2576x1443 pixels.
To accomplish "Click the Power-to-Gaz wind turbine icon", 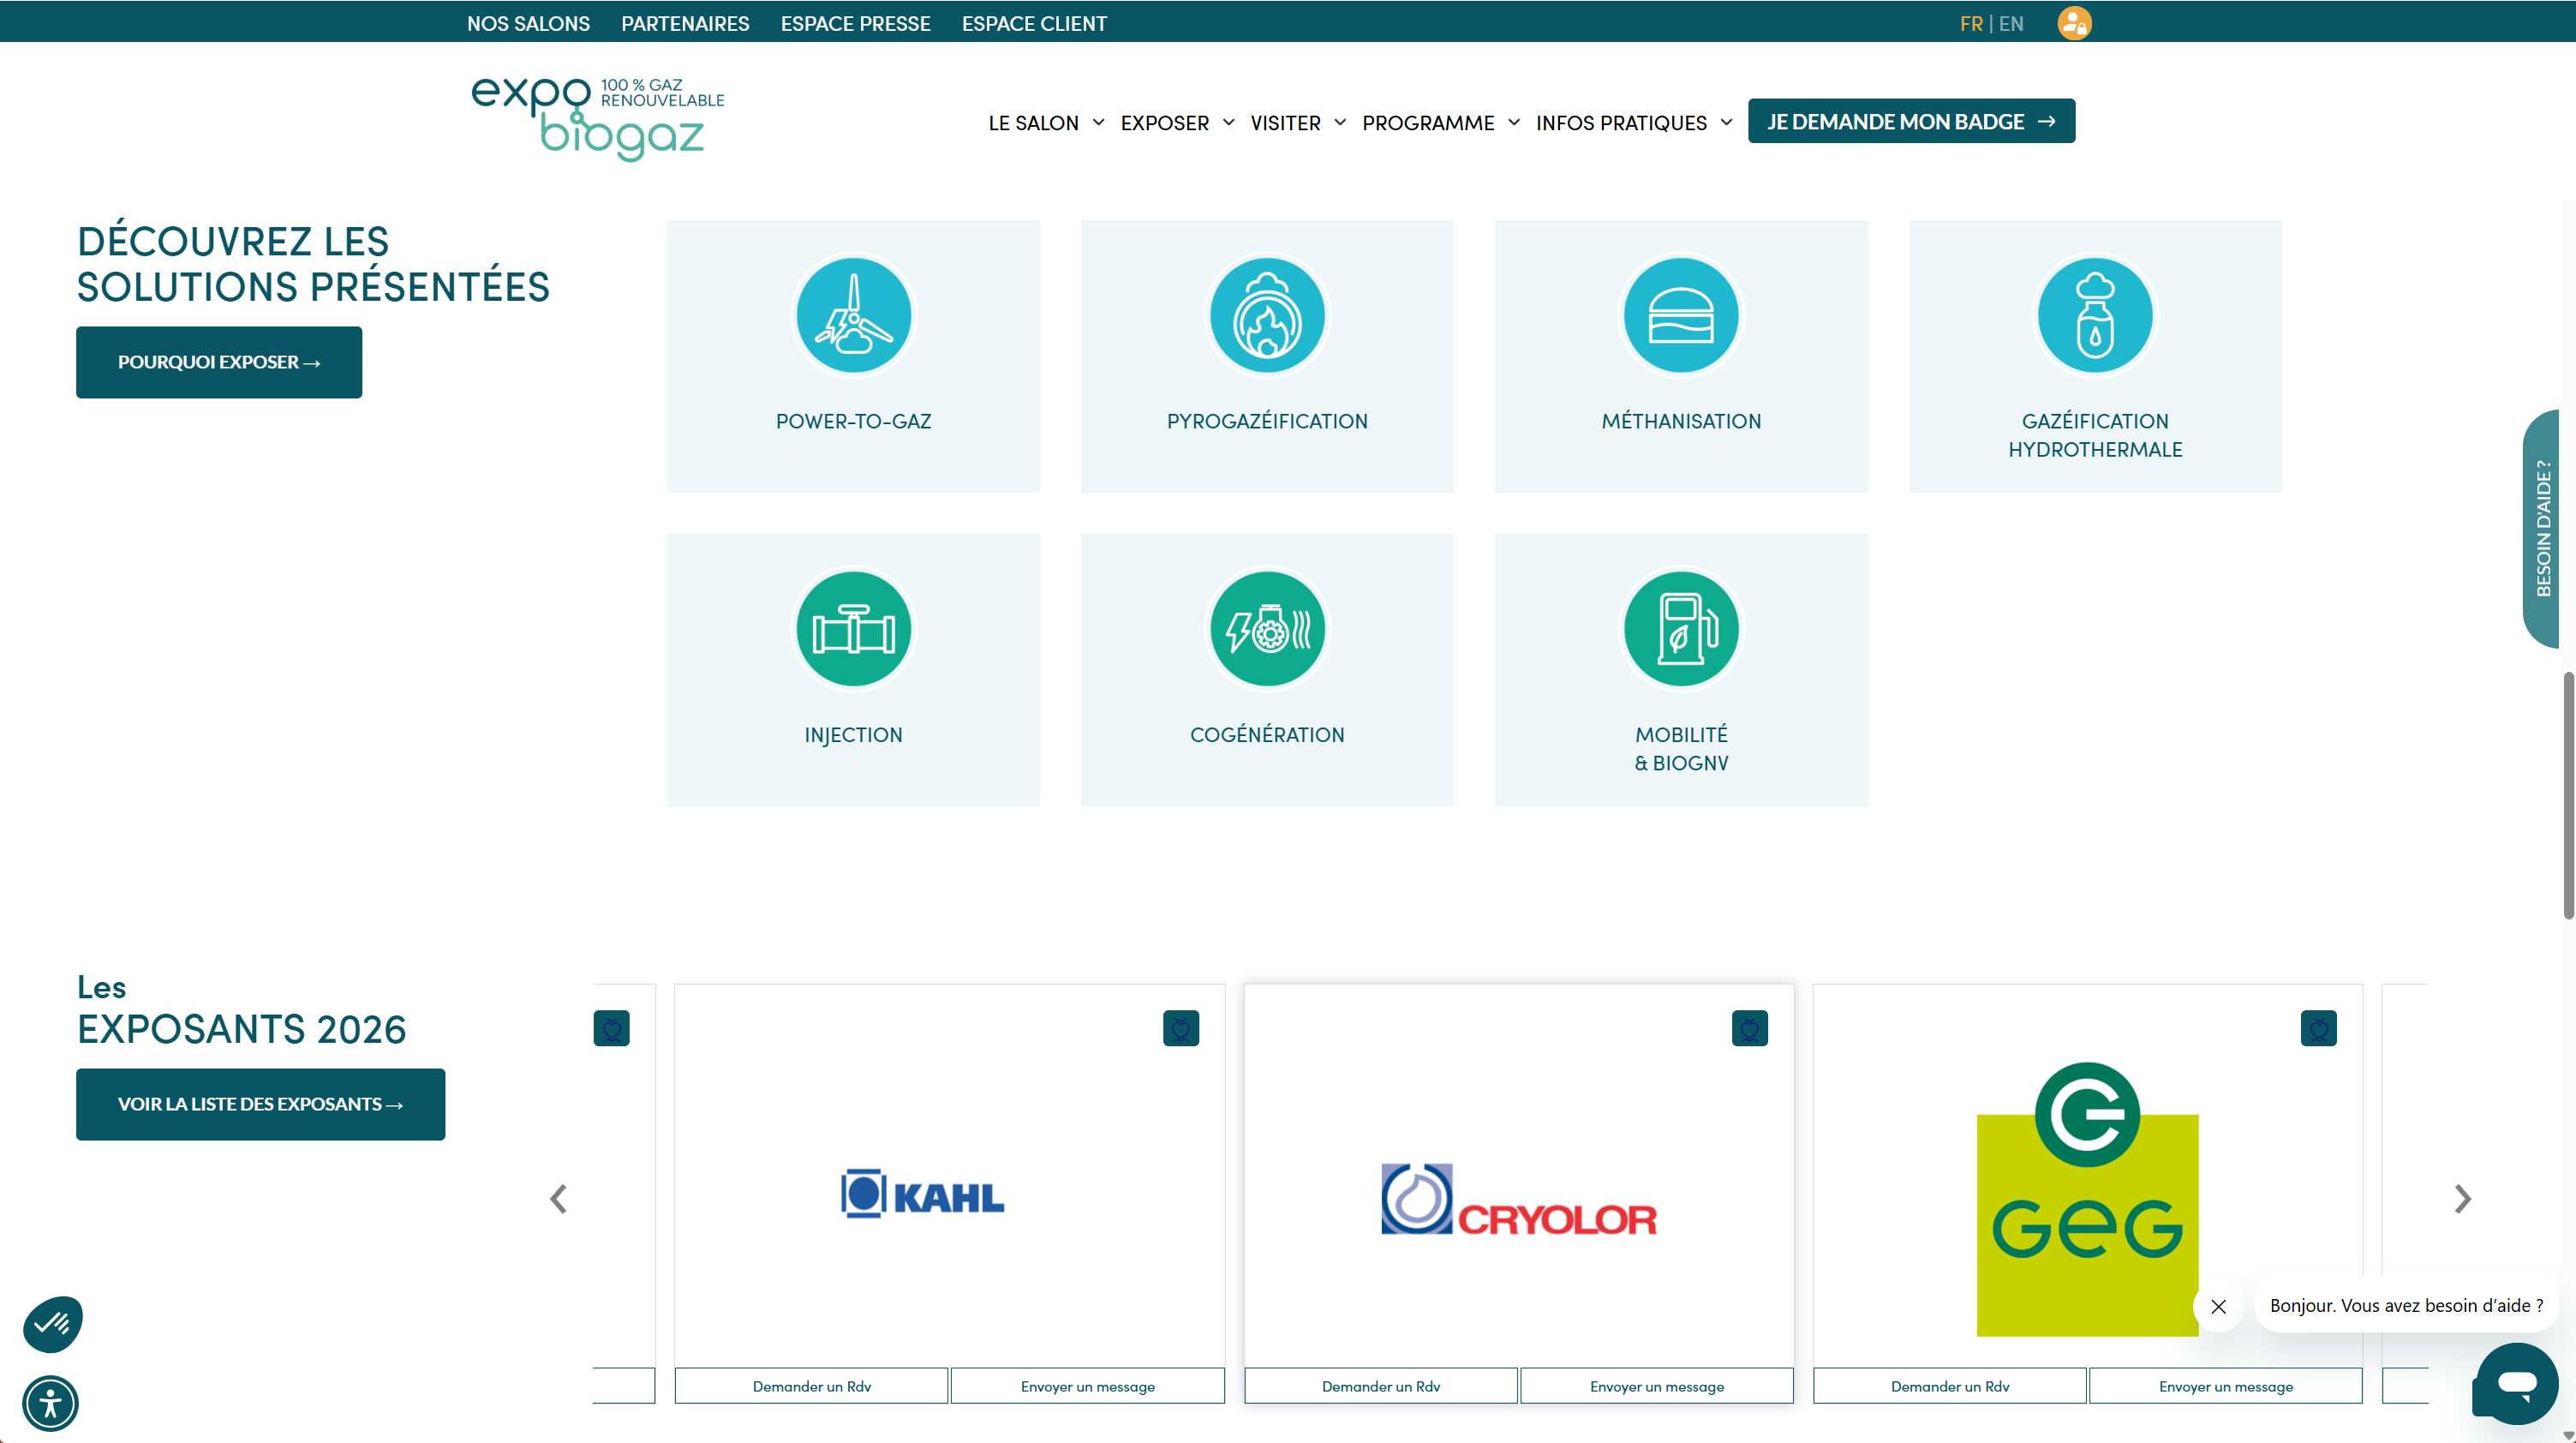I will 853,315.
